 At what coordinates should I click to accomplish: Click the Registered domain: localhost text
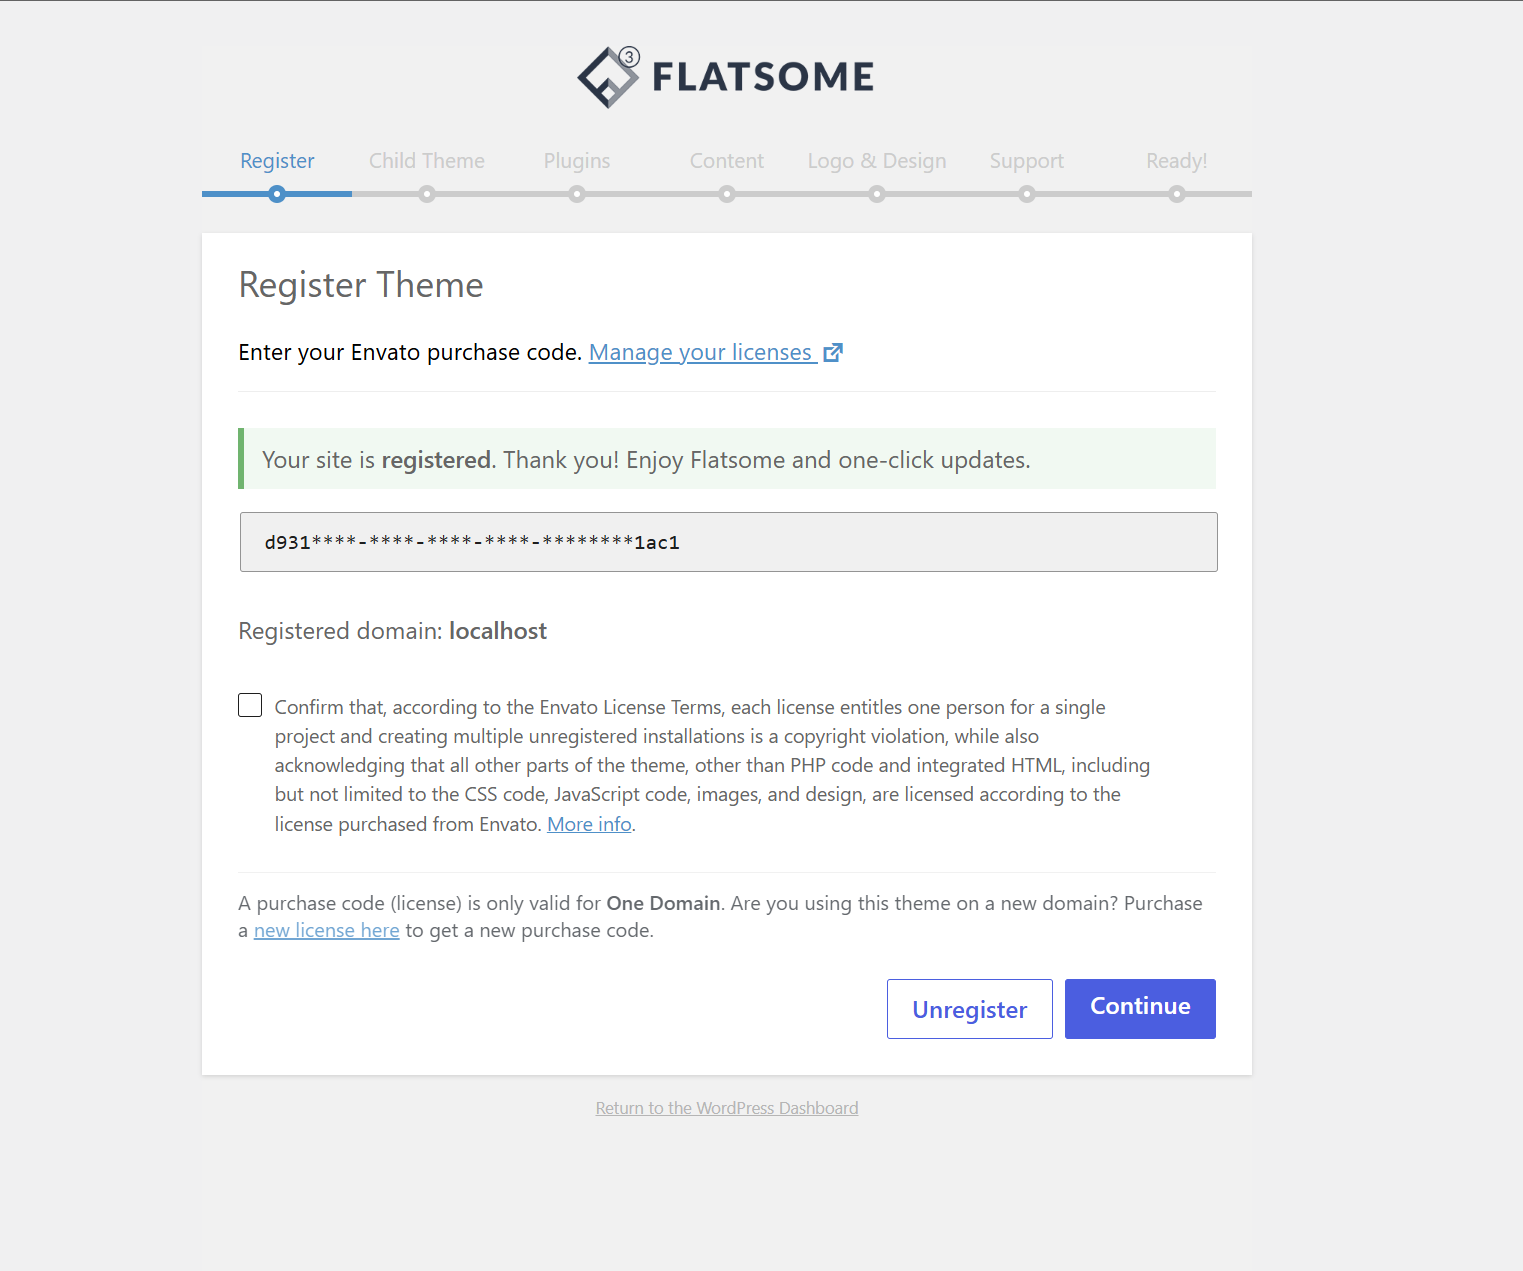click(393, 631)
